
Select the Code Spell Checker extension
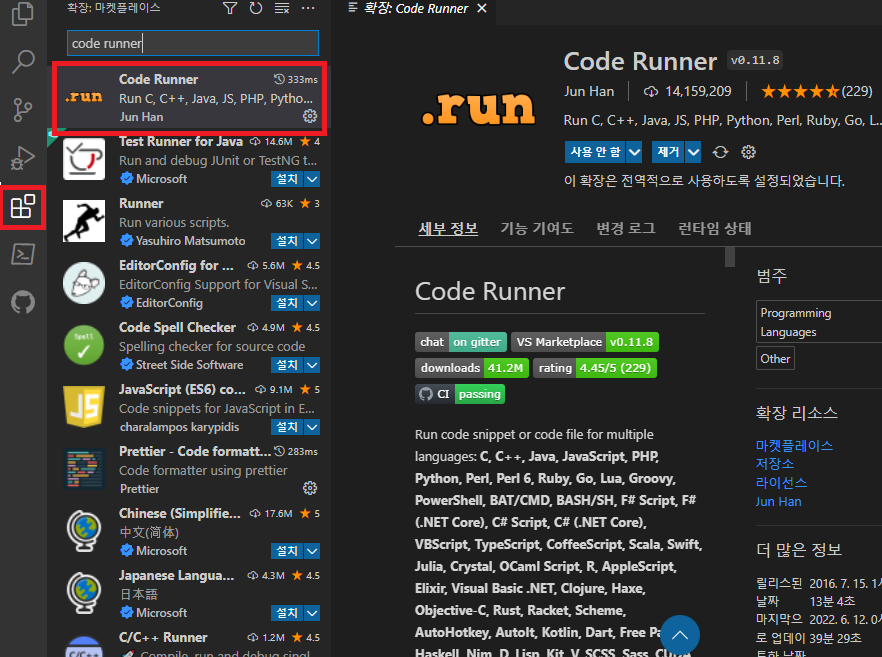(x=190, y=345)
